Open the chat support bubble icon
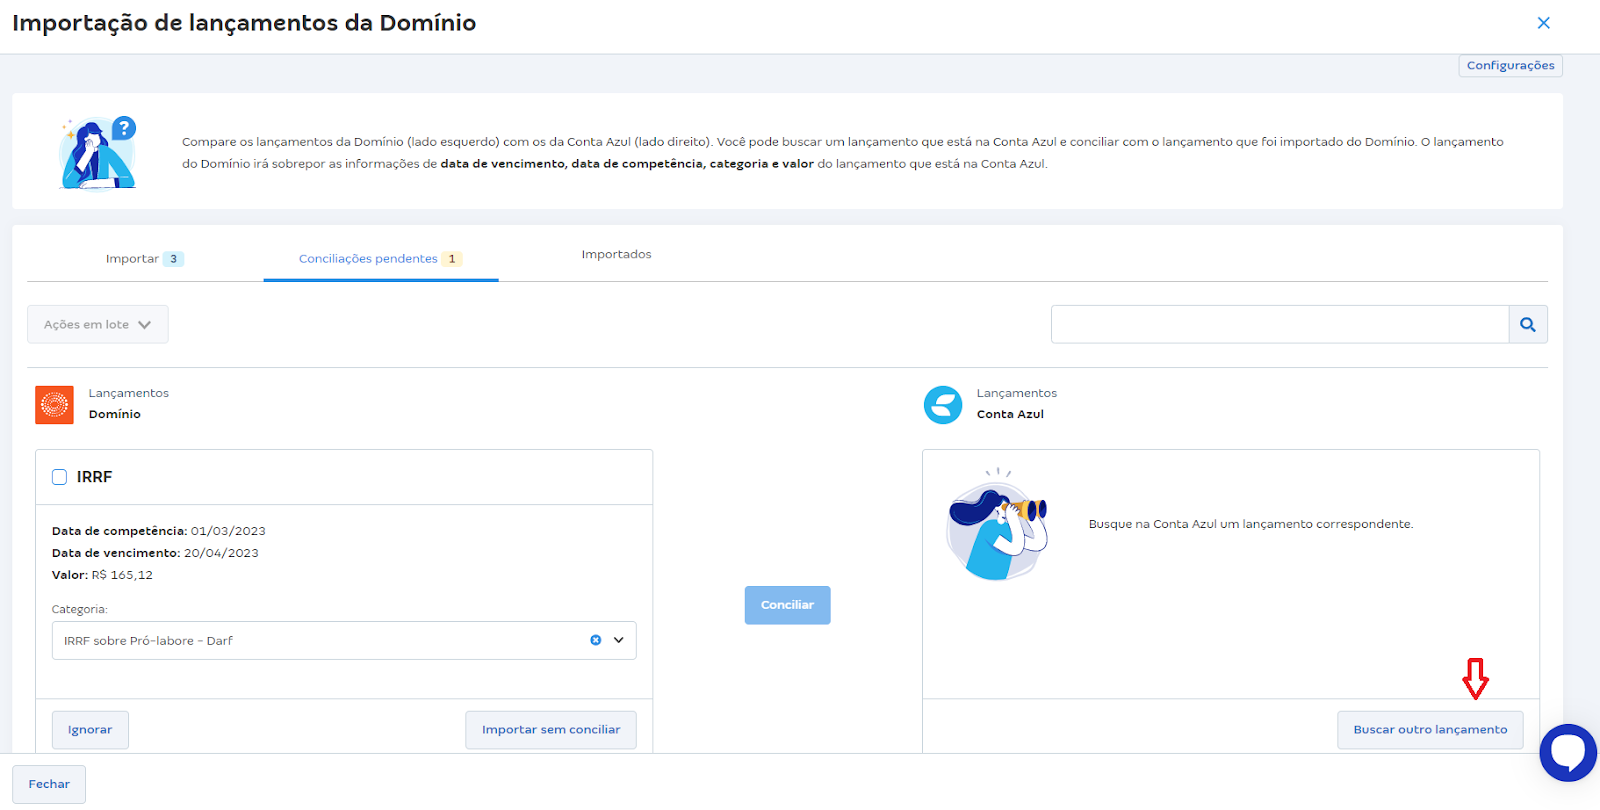 tap(1569, 752)
